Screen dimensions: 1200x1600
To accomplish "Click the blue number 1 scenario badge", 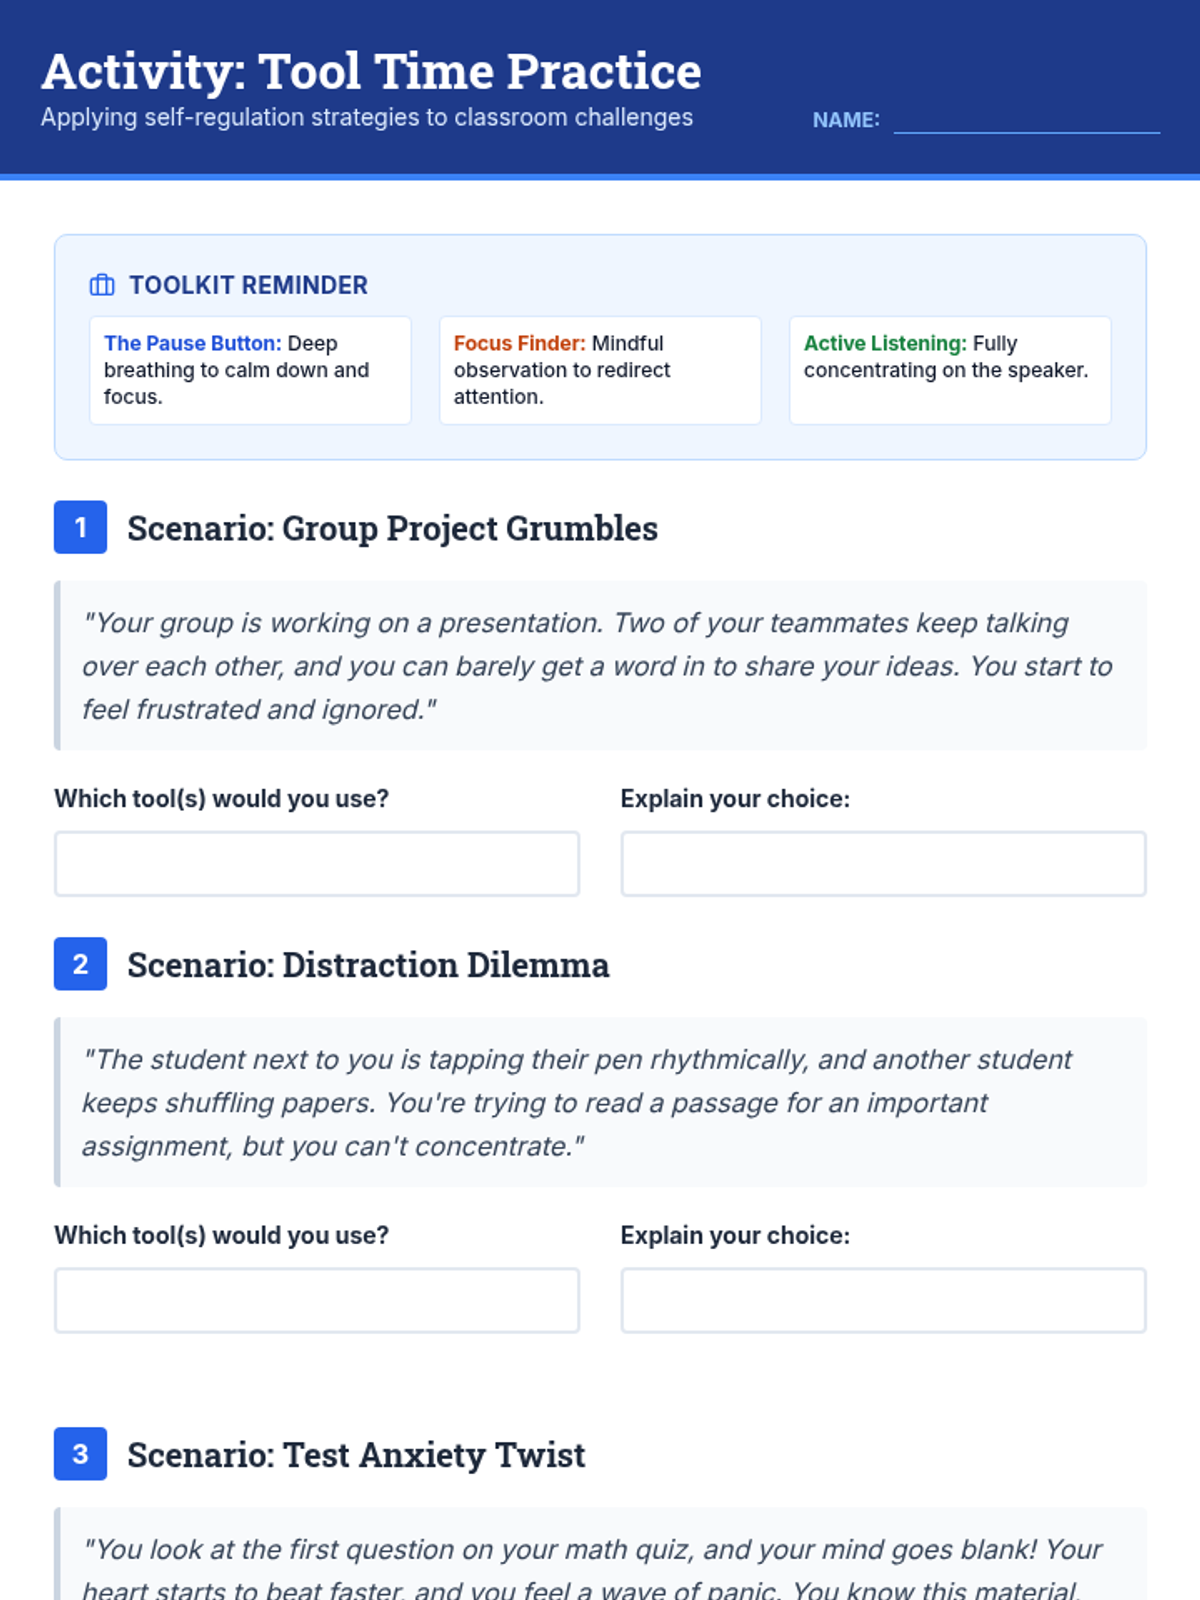I will (80, 528).
